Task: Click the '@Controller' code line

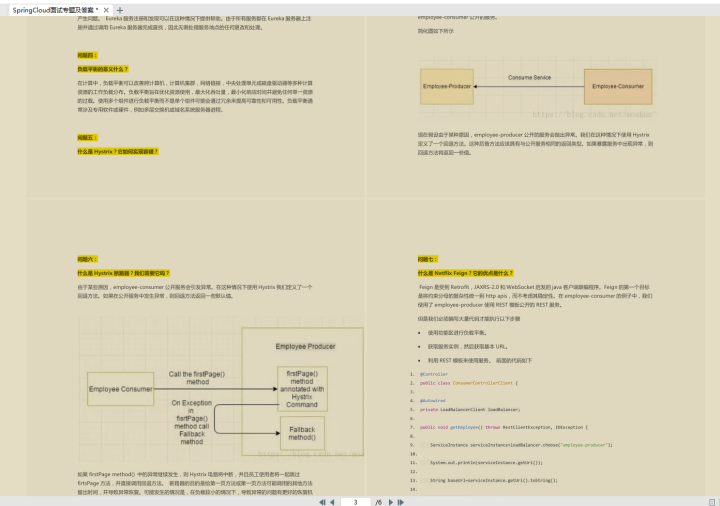Action: point(434,374)
